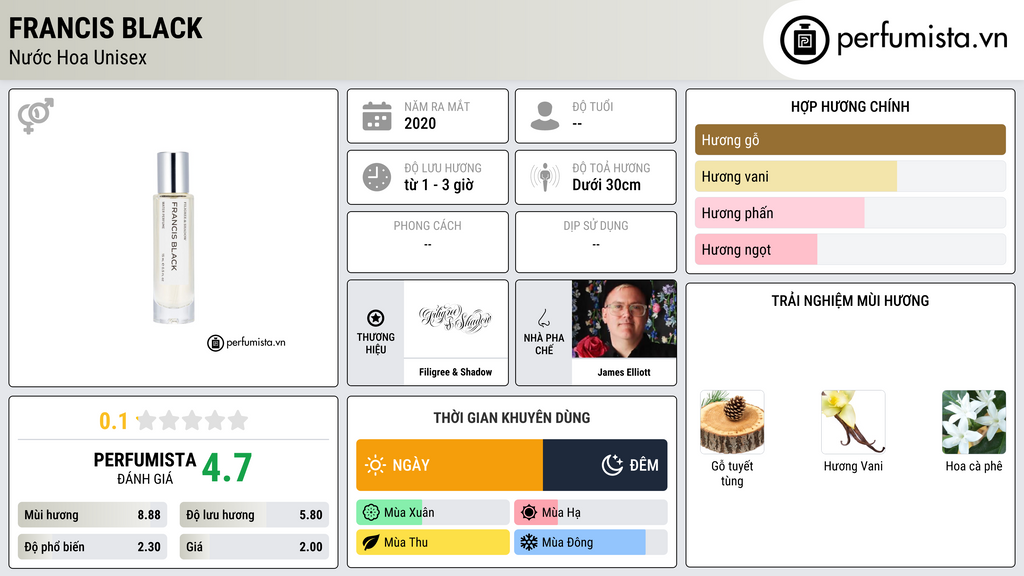Click the perfumista.vn logo icon

coord(804,40)
